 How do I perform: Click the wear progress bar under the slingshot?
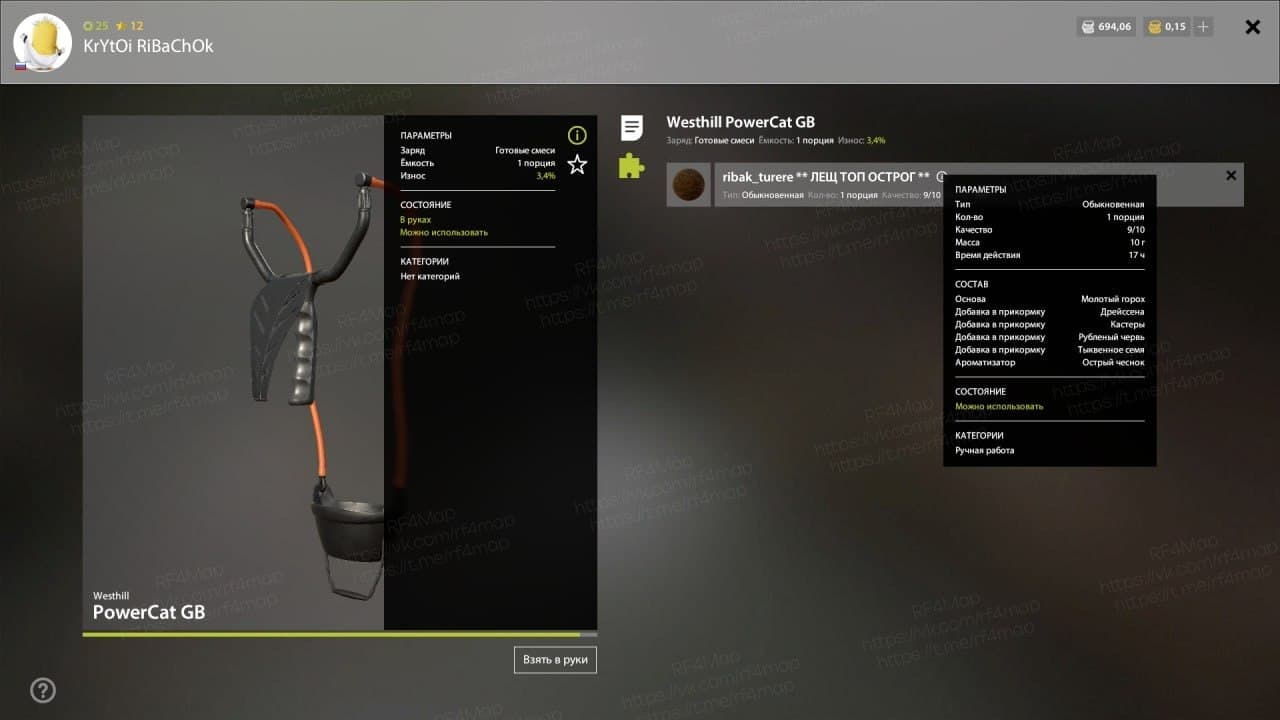tap(340, 634)
